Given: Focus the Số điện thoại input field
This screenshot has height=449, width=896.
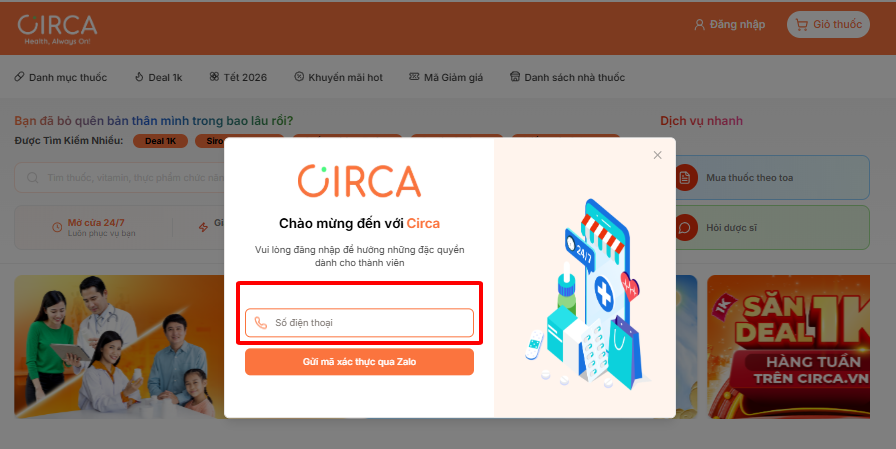Looking at the screenshot, I should (x=359, y=323).
